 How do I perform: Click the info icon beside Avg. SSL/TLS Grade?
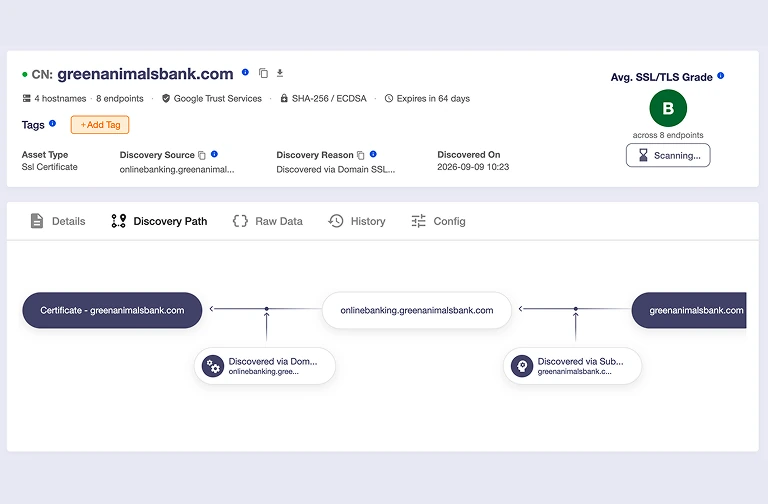tap(720, 76)
